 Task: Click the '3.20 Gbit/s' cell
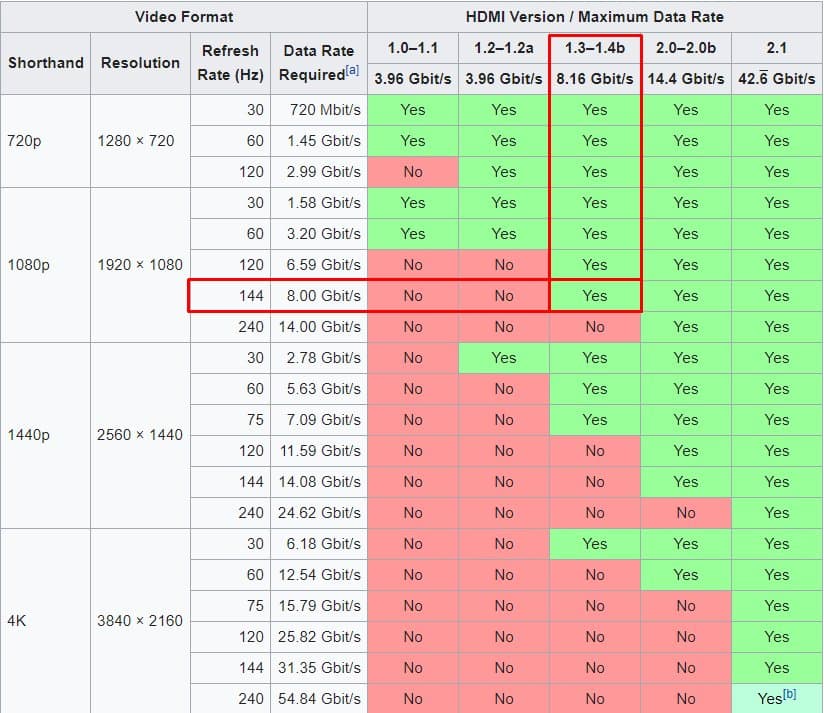coord(319,234)
